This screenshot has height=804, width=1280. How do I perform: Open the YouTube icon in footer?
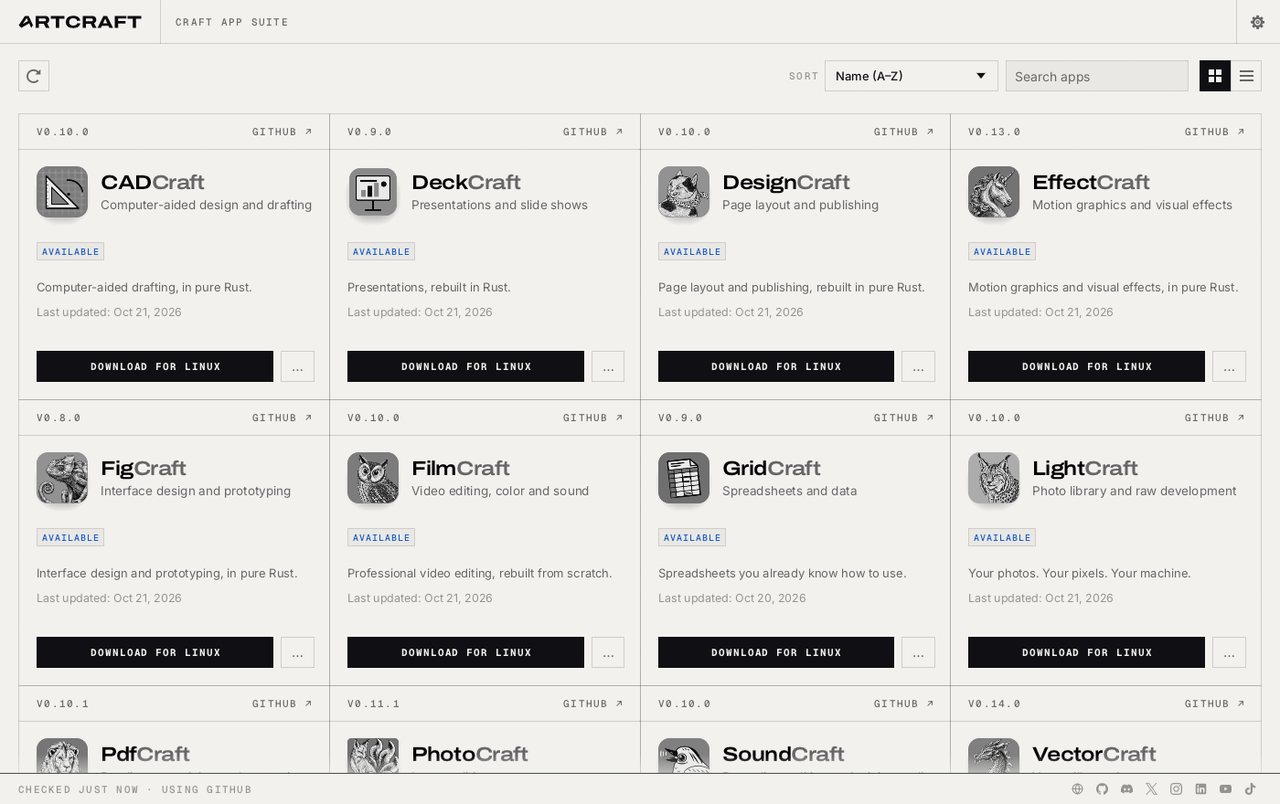tap(1225, 789)
